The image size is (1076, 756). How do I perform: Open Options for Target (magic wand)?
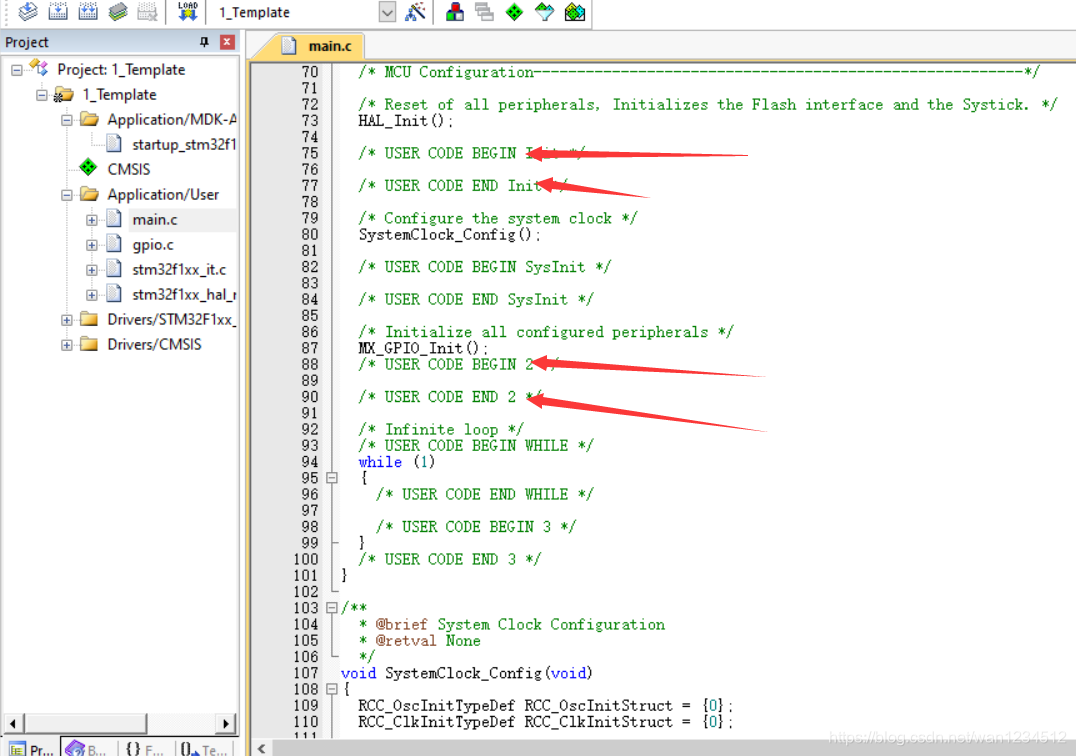[416, 12]
